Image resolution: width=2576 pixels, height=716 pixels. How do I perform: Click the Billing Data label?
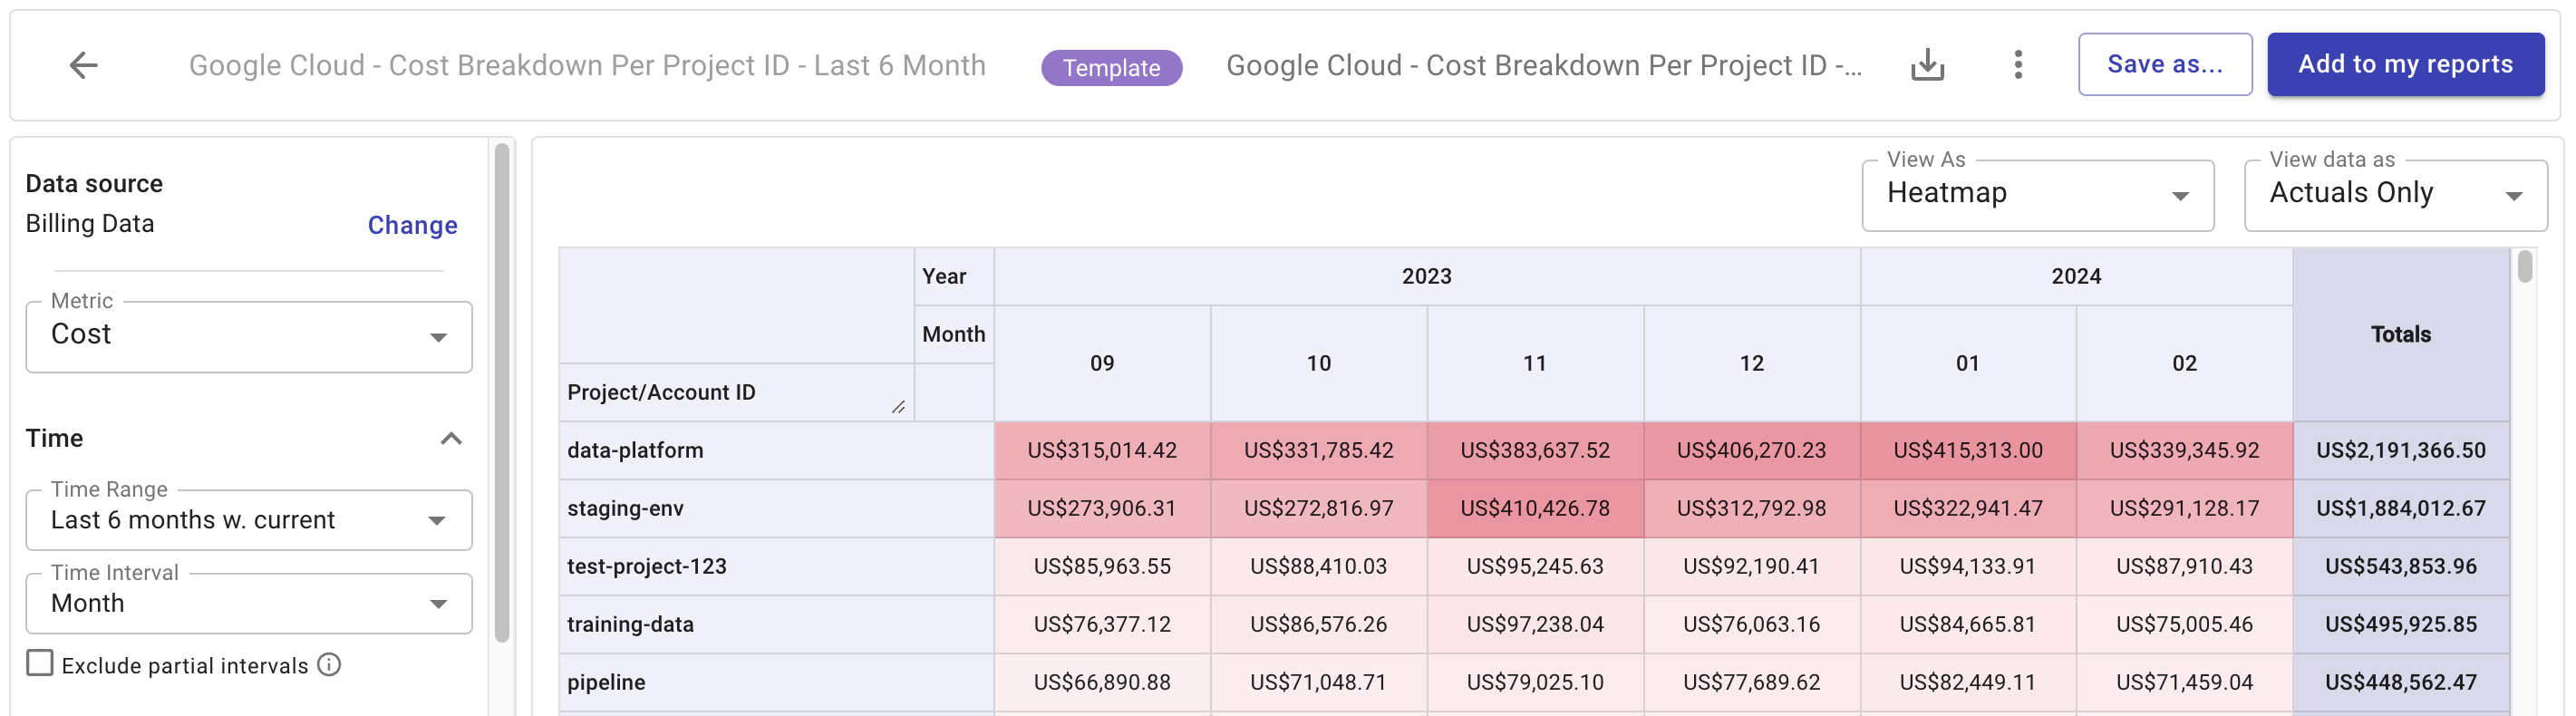point(90,224)
